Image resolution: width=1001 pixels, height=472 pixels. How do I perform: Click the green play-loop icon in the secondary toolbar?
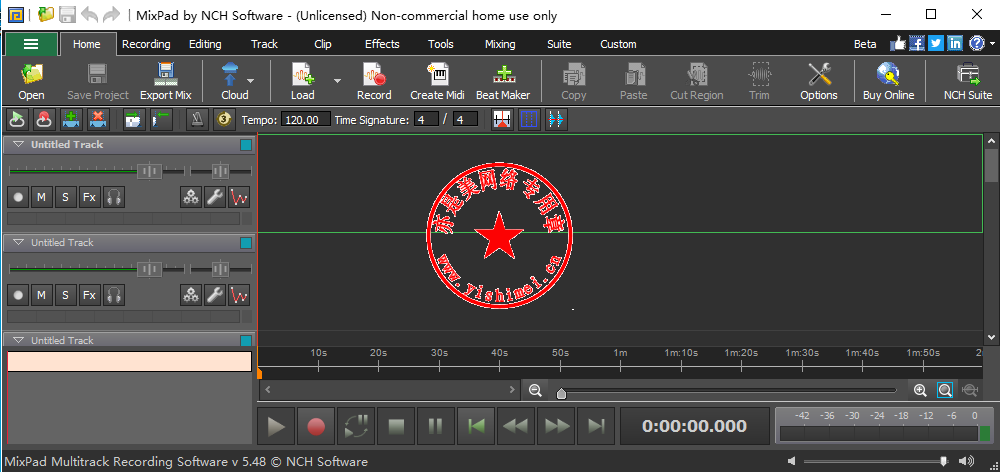pyautogui.click(x=17, y=119)
